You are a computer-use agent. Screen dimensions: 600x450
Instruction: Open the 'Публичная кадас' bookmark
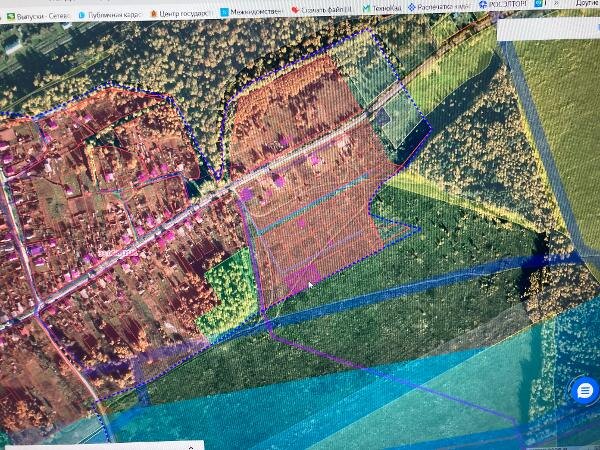pyautogui.click(x=109, y=15)
